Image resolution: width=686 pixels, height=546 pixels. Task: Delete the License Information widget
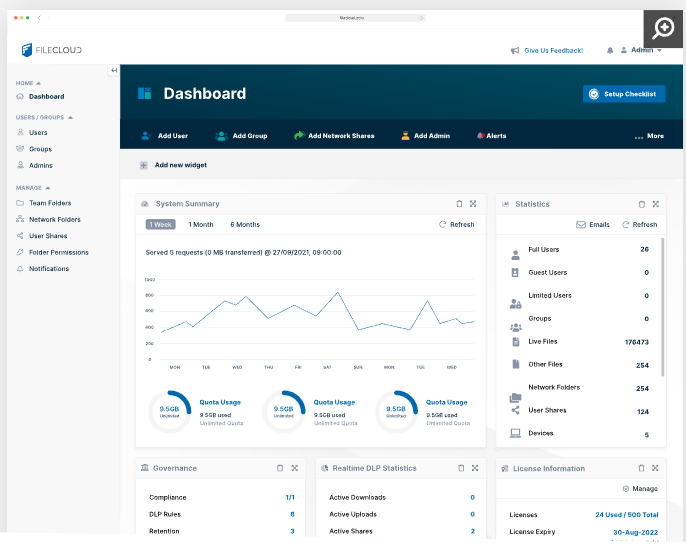pyautogui.click(x=642, y=468)
